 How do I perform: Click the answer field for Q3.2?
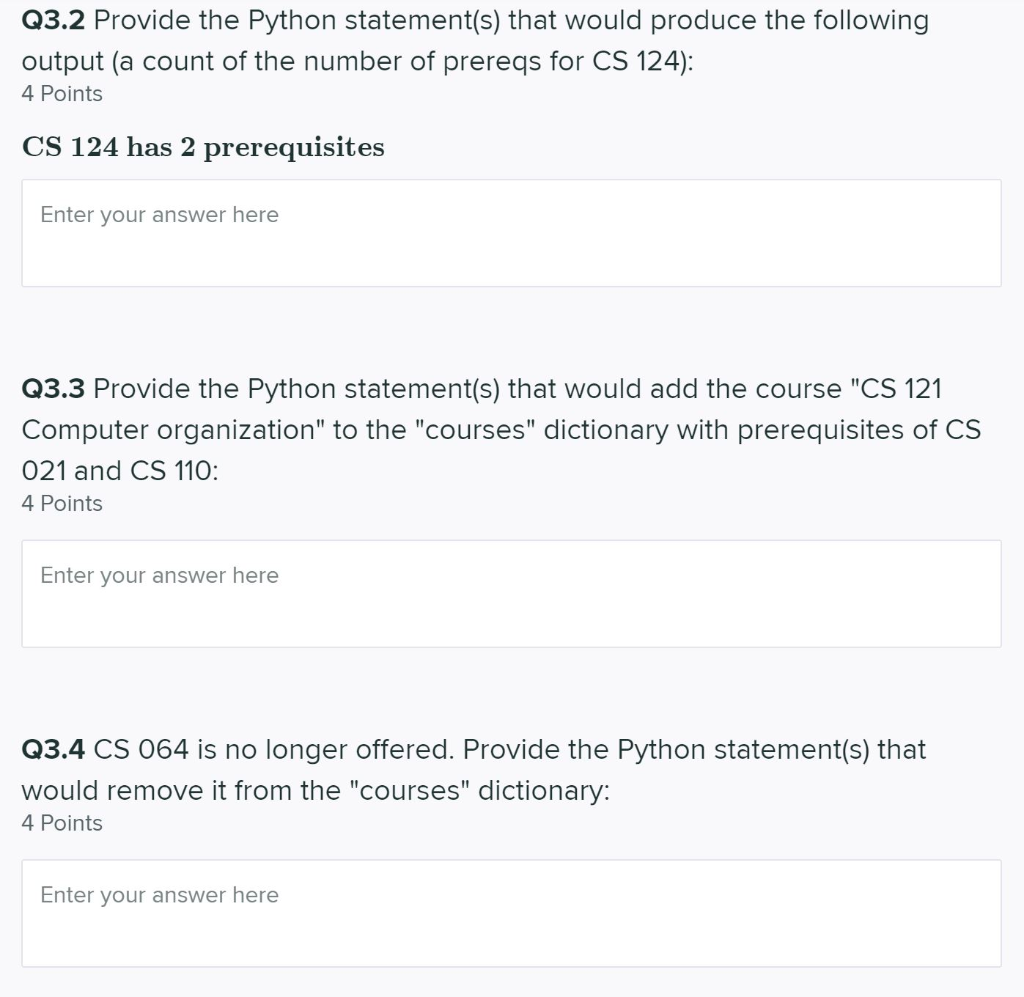(510, 232)
